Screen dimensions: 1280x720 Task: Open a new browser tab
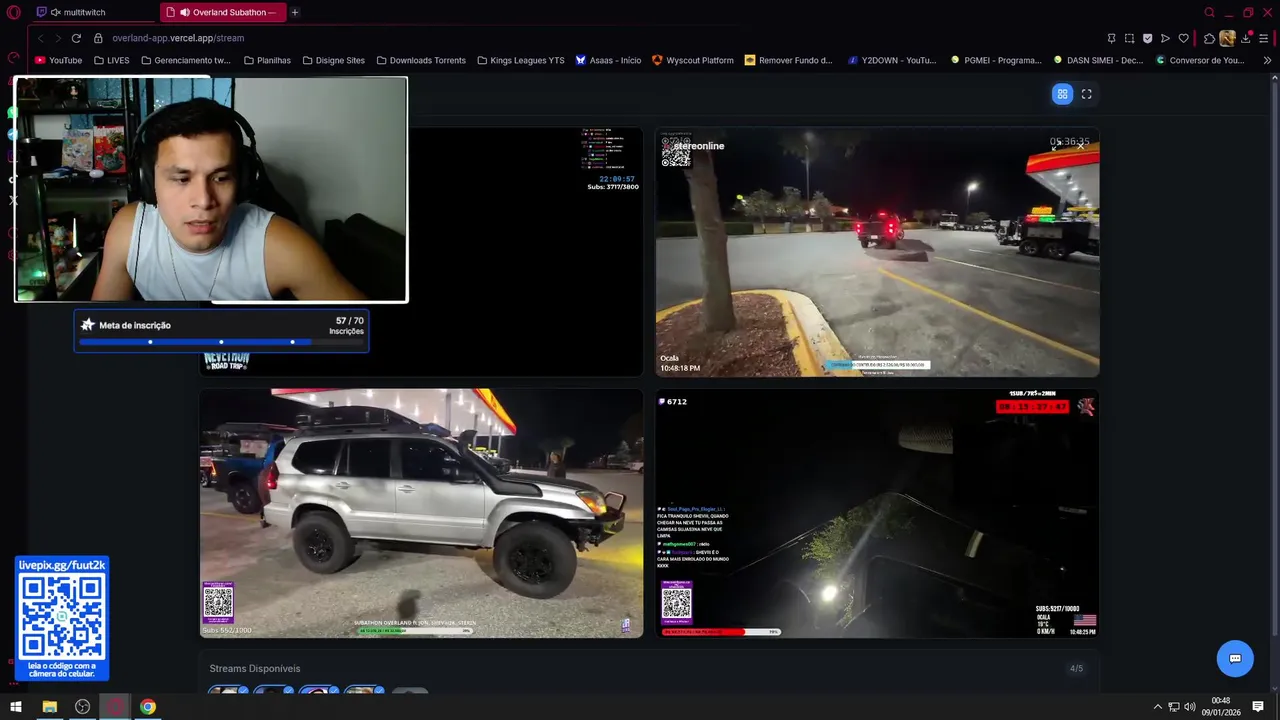point(295,12)
